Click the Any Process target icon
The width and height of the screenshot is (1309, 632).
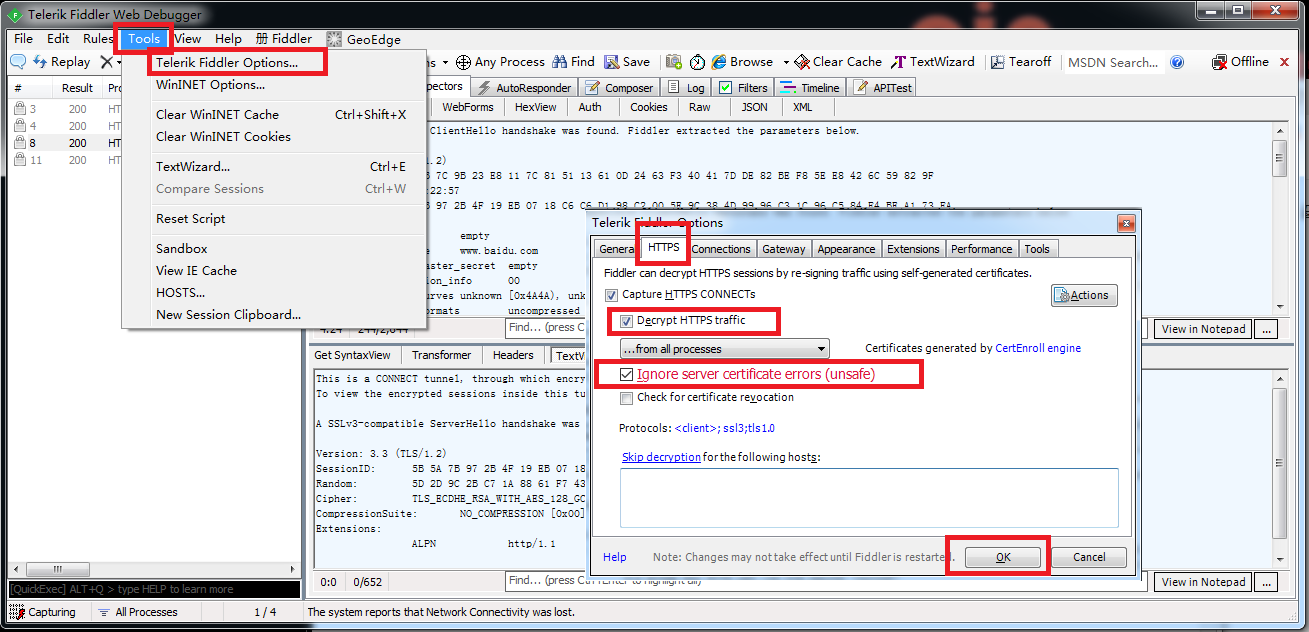coord(464,62)
